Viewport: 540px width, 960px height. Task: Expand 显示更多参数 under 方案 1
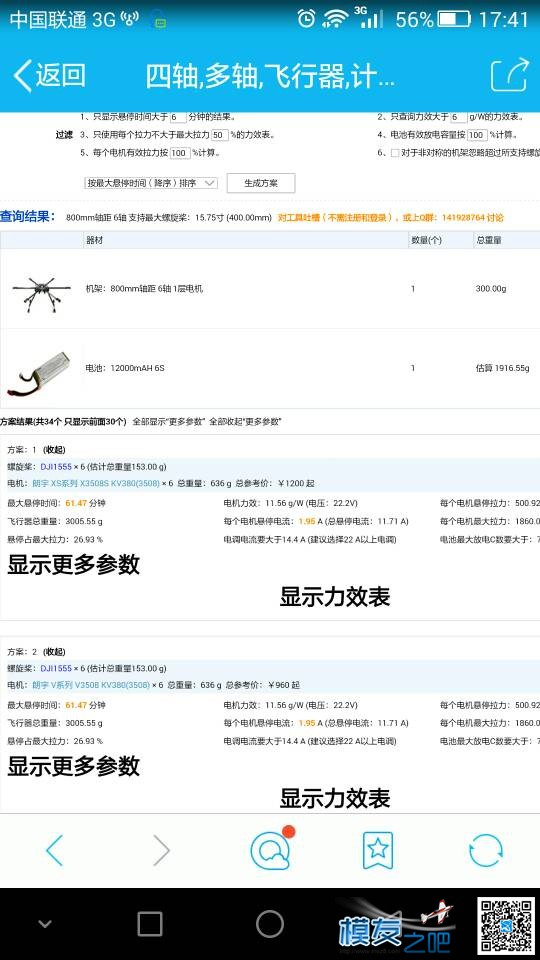click(73, 564)
